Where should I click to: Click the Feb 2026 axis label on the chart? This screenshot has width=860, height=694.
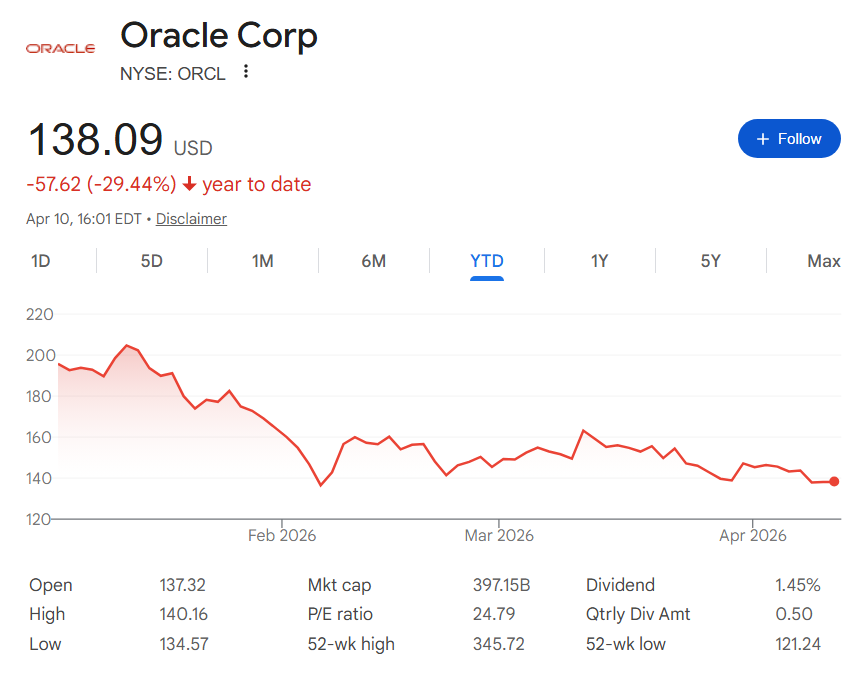point(282,536)
